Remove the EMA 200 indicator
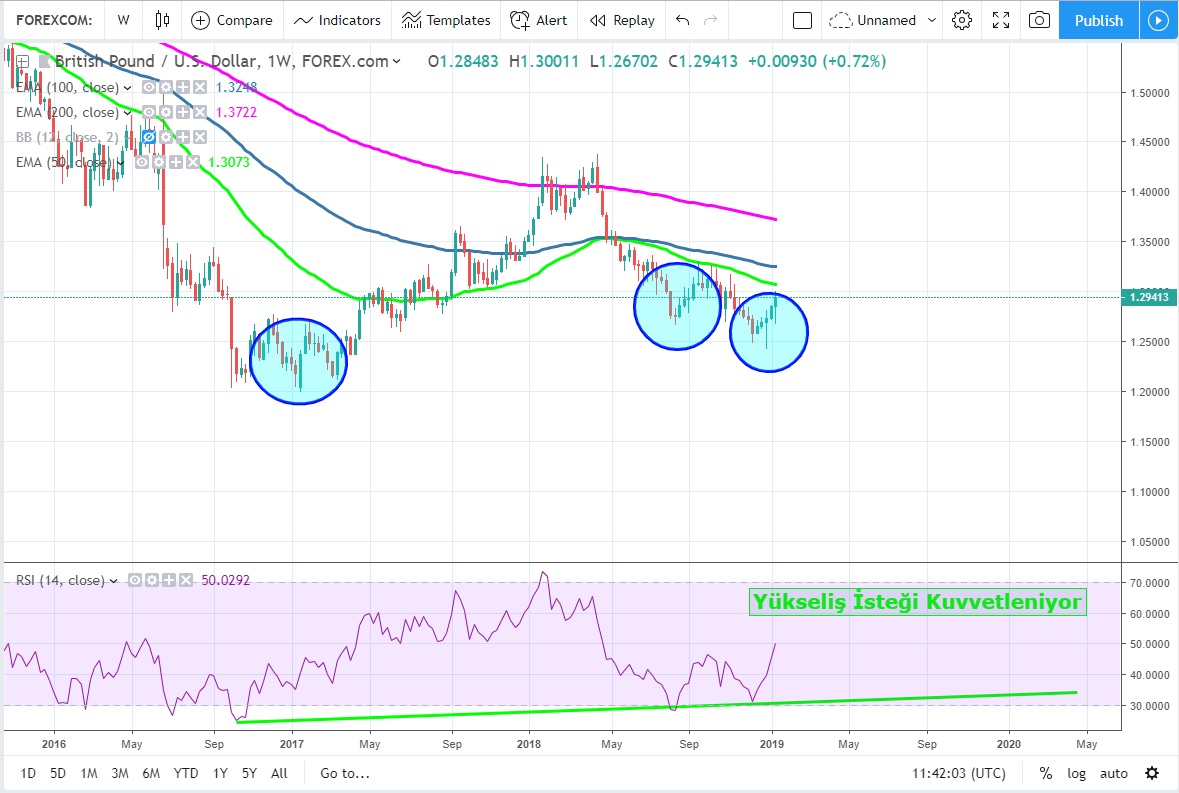The width and height of the screenshot is (1179, 793). click(x=199, y=113)
